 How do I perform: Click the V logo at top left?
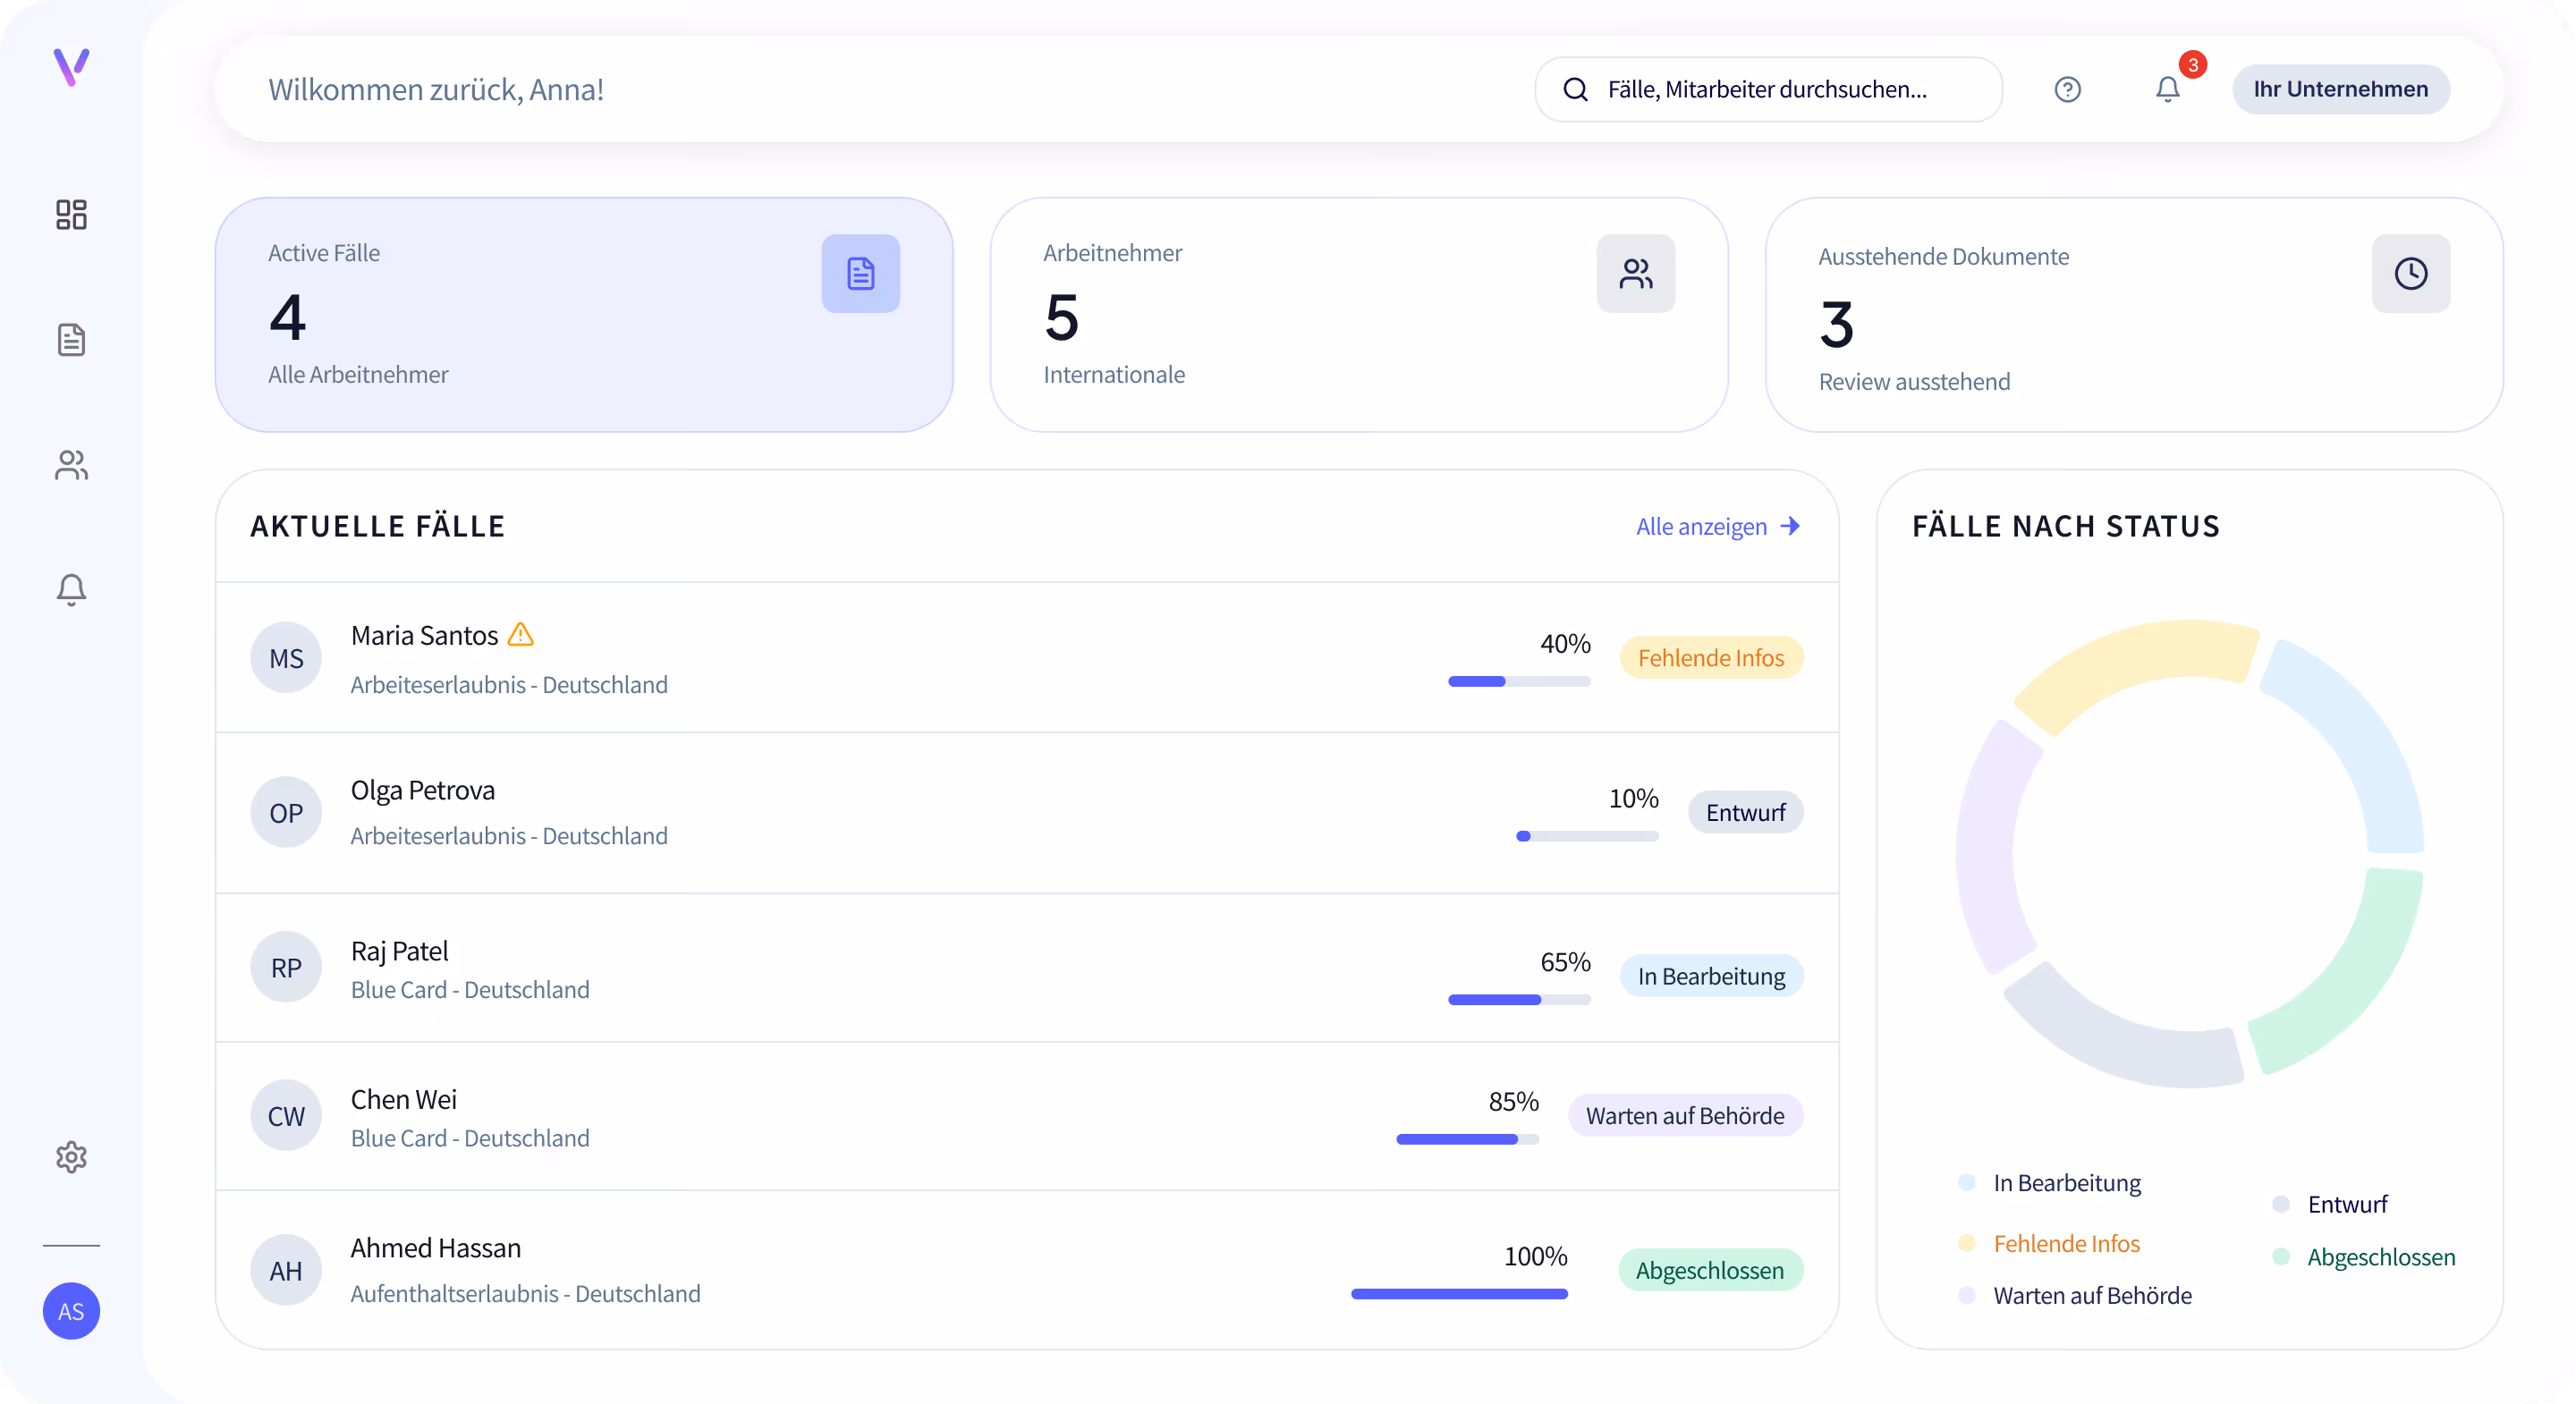click(x=70, y=68)
